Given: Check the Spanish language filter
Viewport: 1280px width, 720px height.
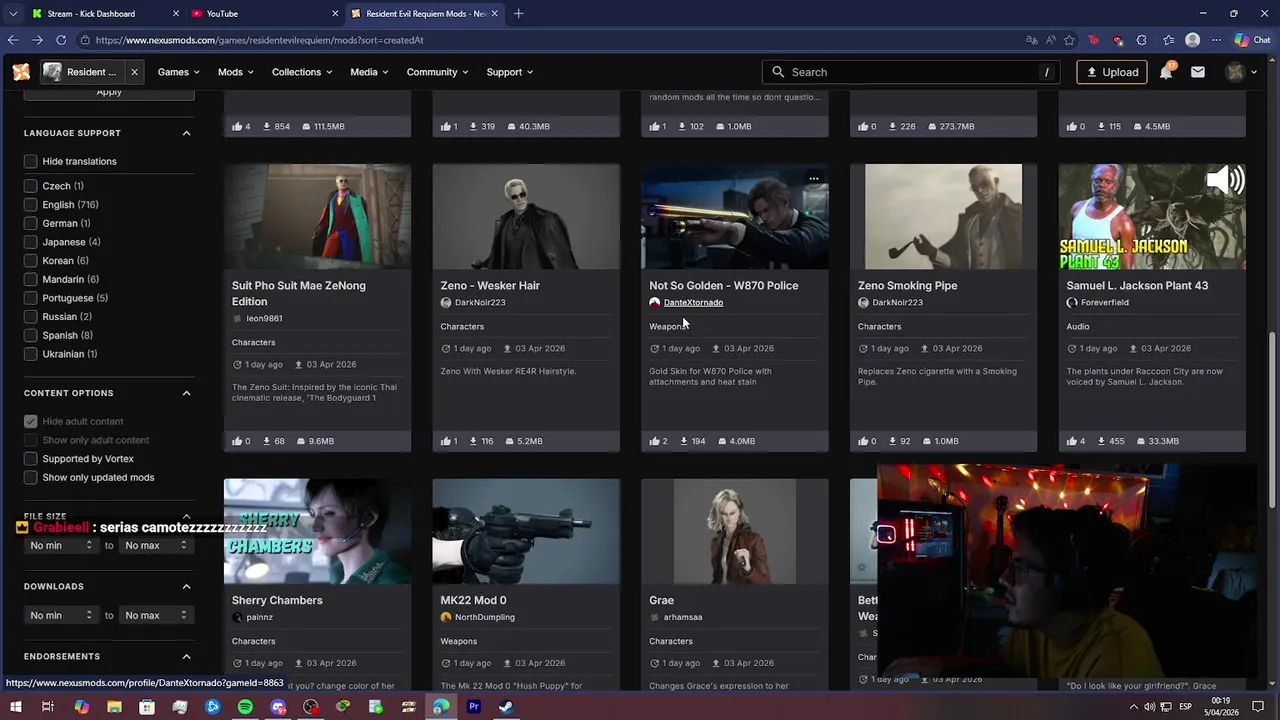Looking at the screenshot, I should pyautogui.click(x=31, y=336).
